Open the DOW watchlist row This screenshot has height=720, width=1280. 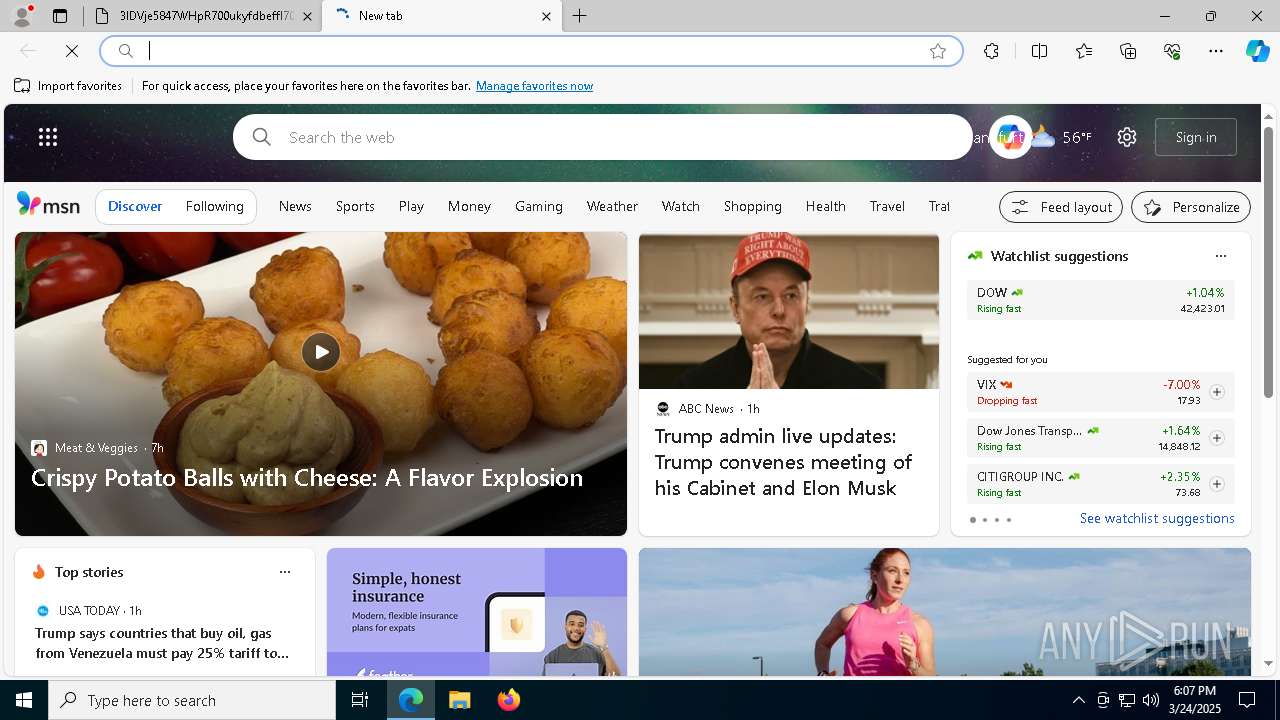tap(1100, 300)
